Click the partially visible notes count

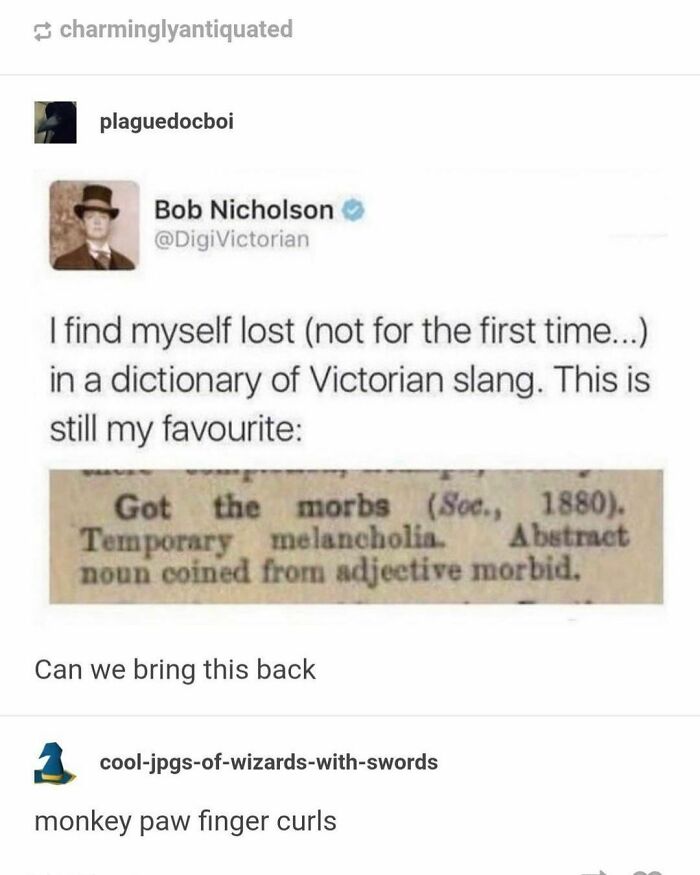coord(59,872)
